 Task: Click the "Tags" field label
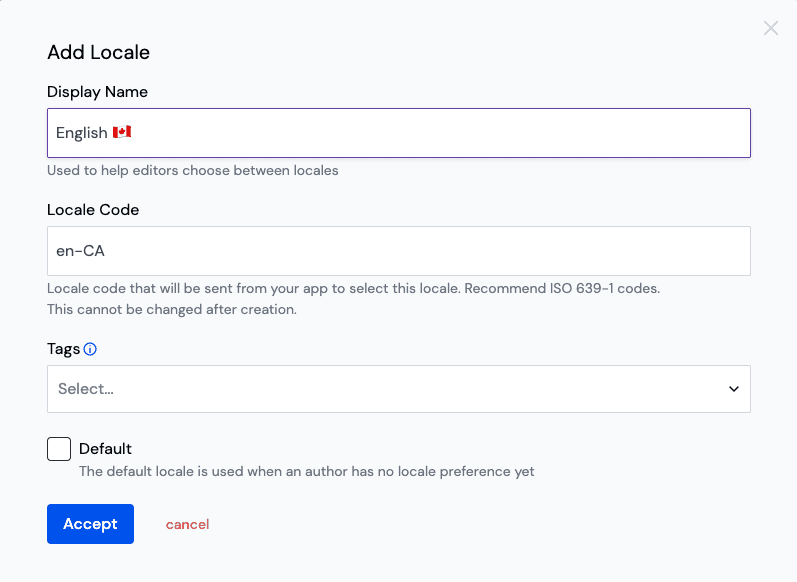pyautogui.click(x=63, y=349)
